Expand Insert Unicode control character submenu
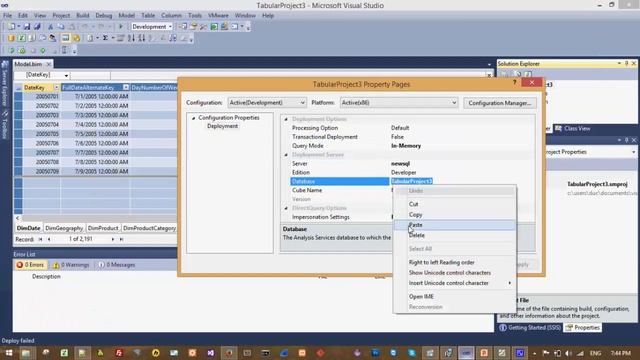Image resolution: width=640 pixels, height=360 pixels. point(454,283)
